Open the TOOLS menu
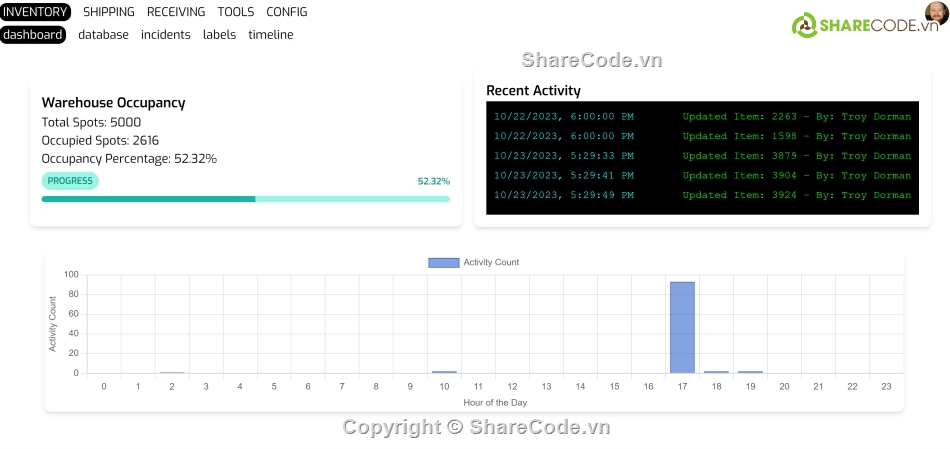The width and height of the screenshot is (950, 449). click(236, 12)
